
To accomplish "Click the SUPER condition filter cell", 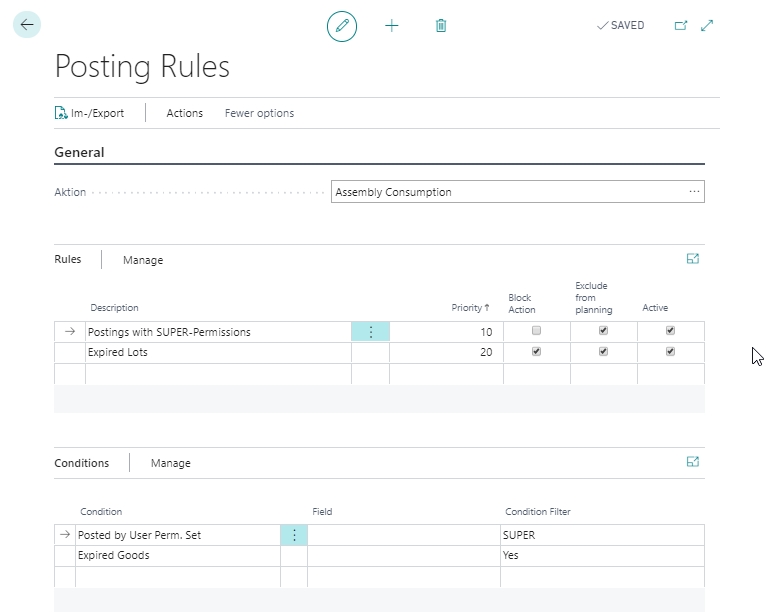I will pos(602,535).
